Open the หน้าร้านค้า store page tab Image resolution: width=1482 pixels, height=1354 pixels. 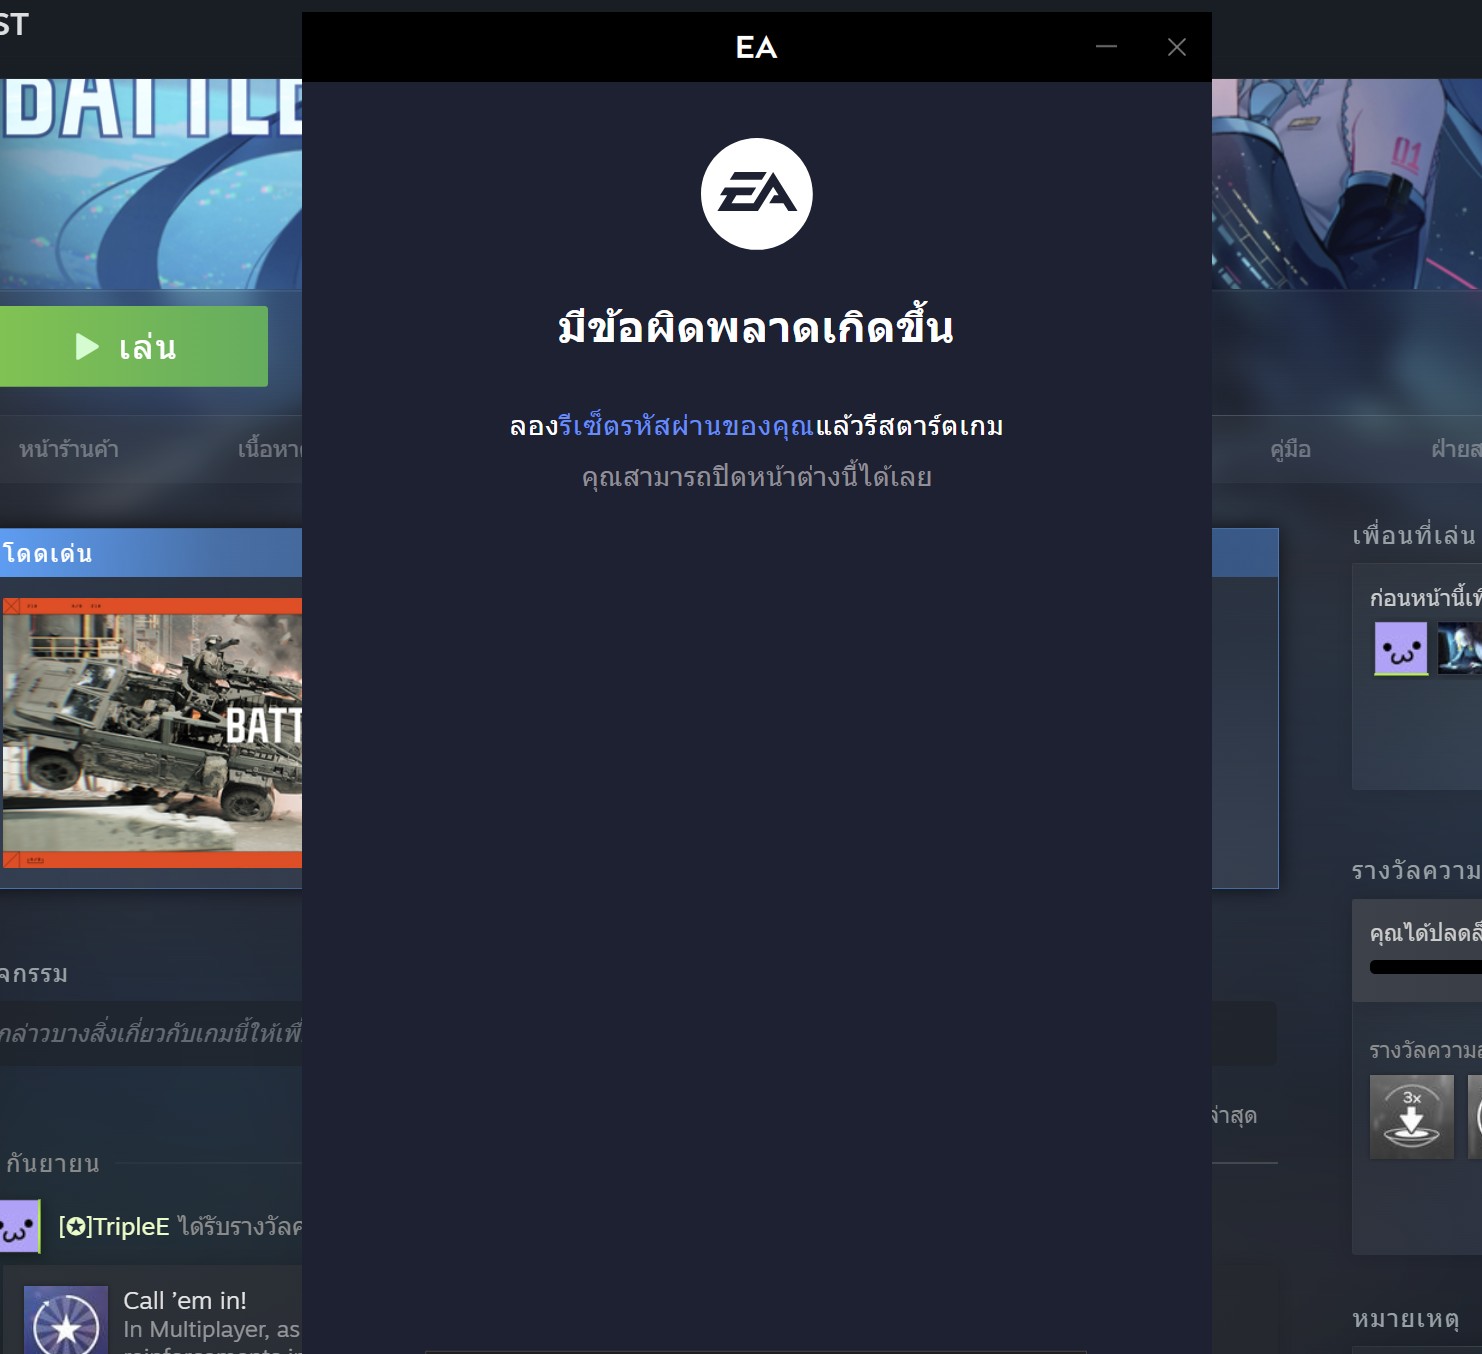[69, 450]
